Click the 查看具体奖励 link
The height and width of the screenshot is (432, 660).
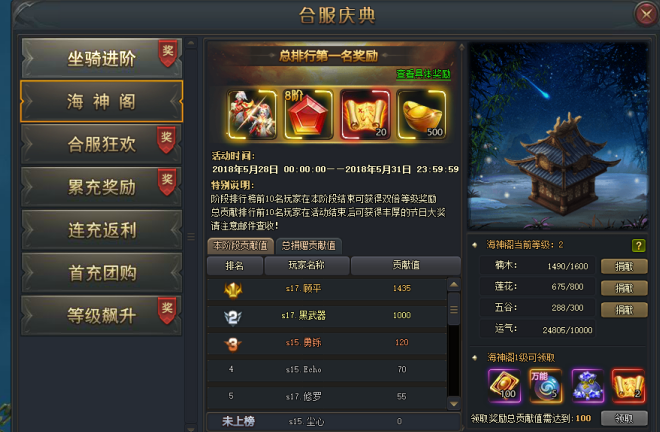[423, 74]
